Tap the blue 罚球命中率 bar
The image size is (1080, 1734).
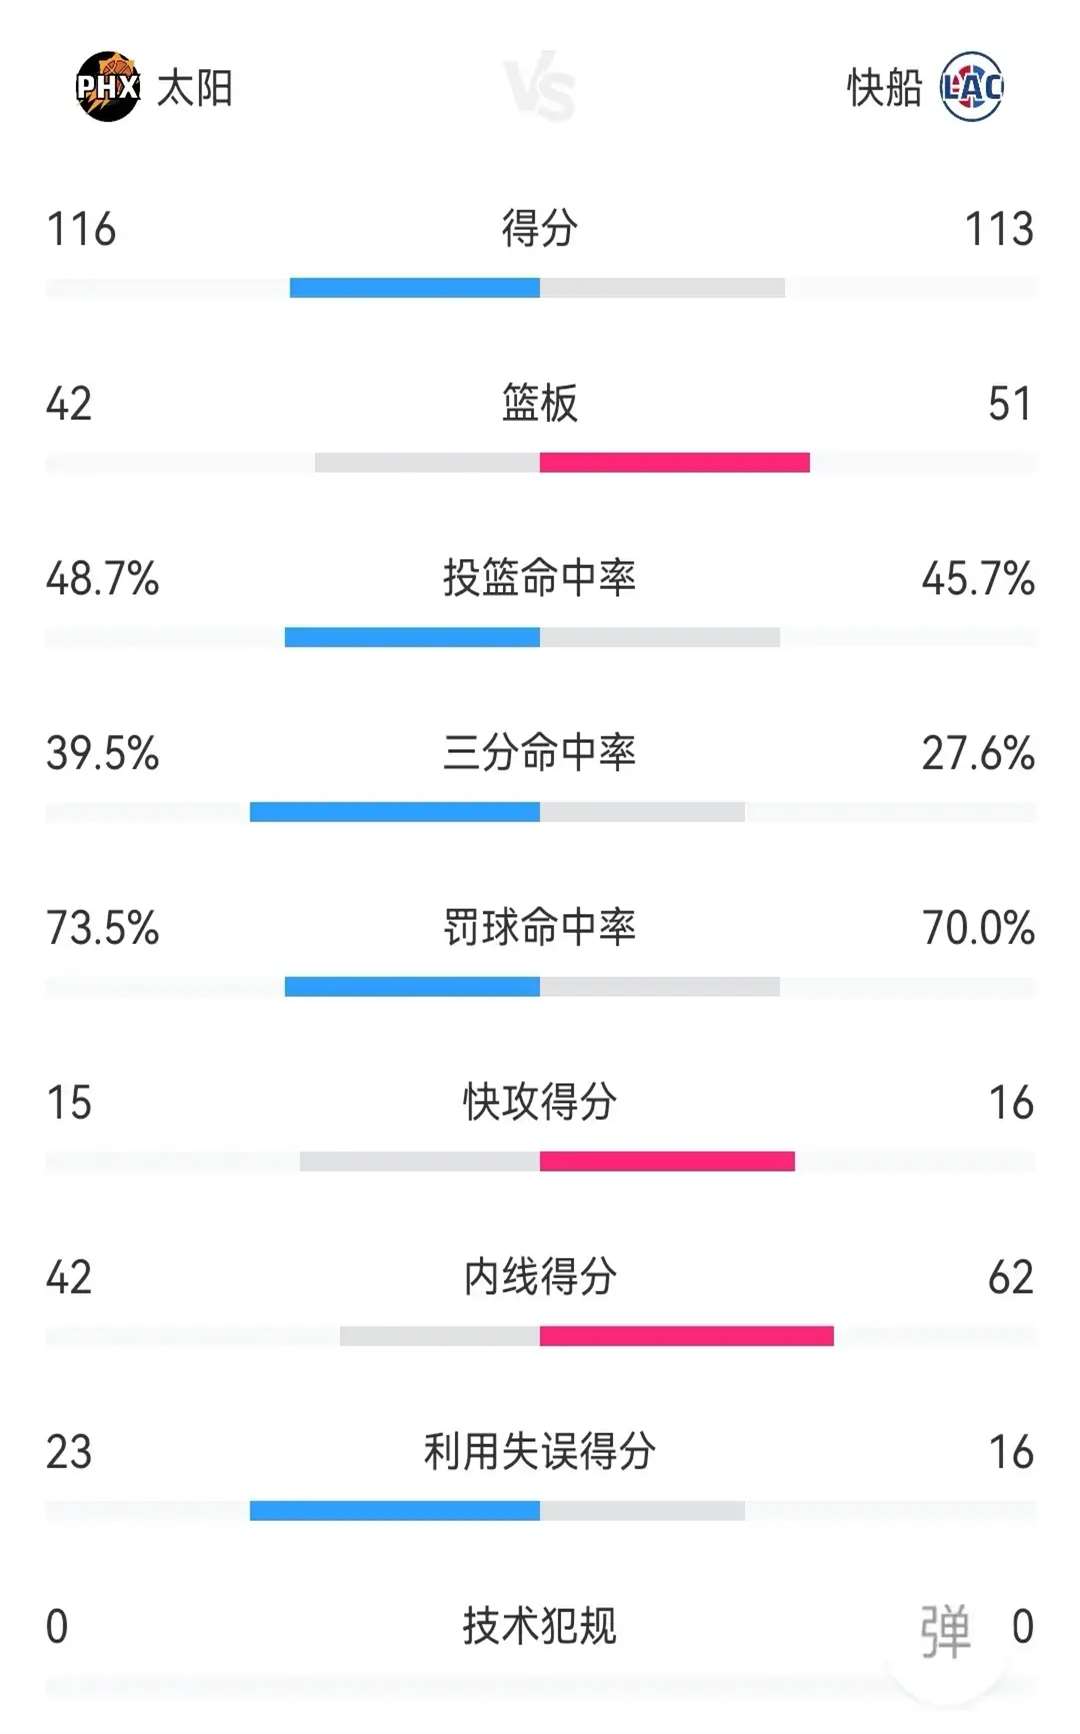412,987
